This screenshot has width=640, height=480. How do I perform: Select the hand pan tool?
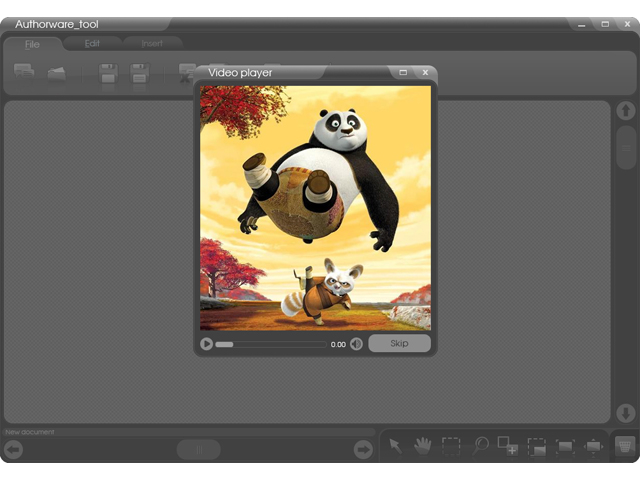click(x=422, y=446)
